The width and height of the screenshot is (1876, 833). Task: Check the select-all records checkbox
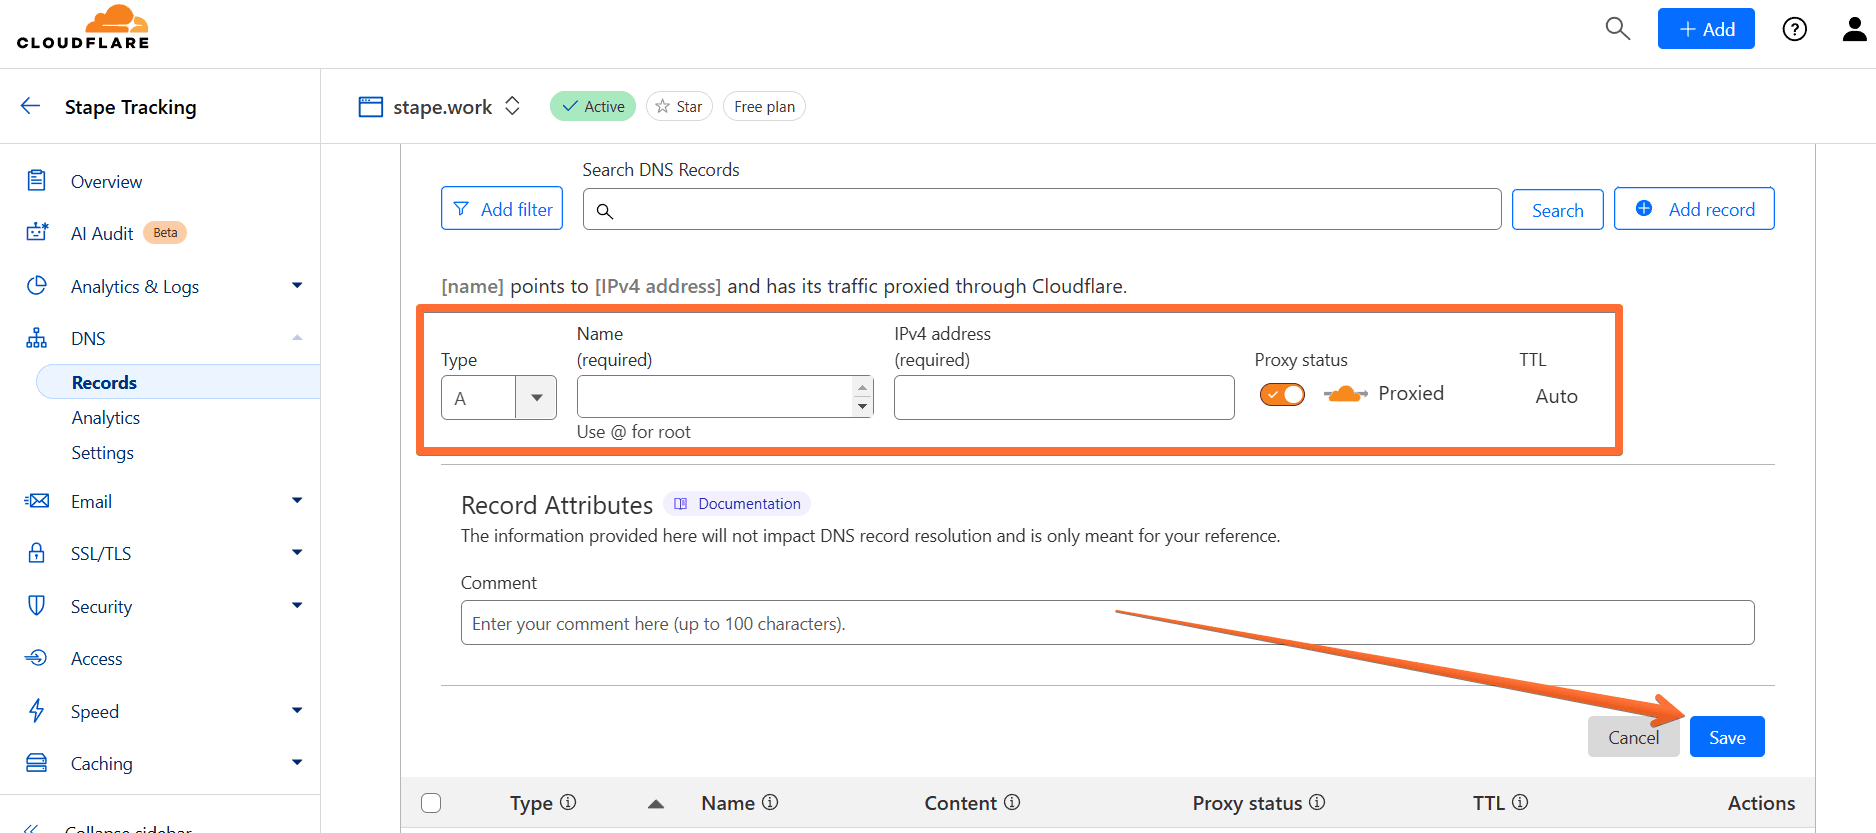coord(431,803)
